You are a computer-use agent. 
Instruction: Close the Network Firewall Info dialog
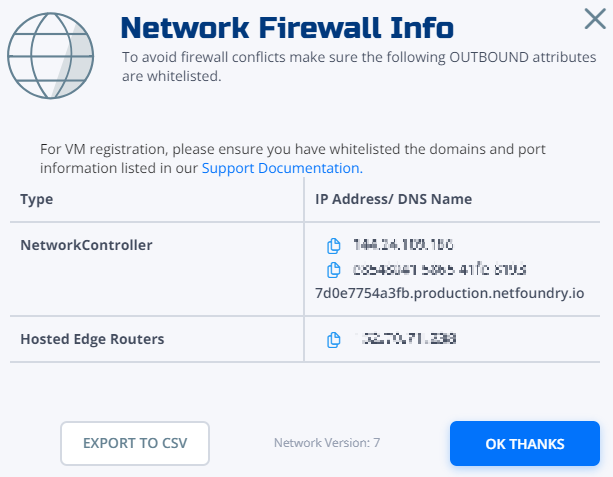tap(595, 19)
